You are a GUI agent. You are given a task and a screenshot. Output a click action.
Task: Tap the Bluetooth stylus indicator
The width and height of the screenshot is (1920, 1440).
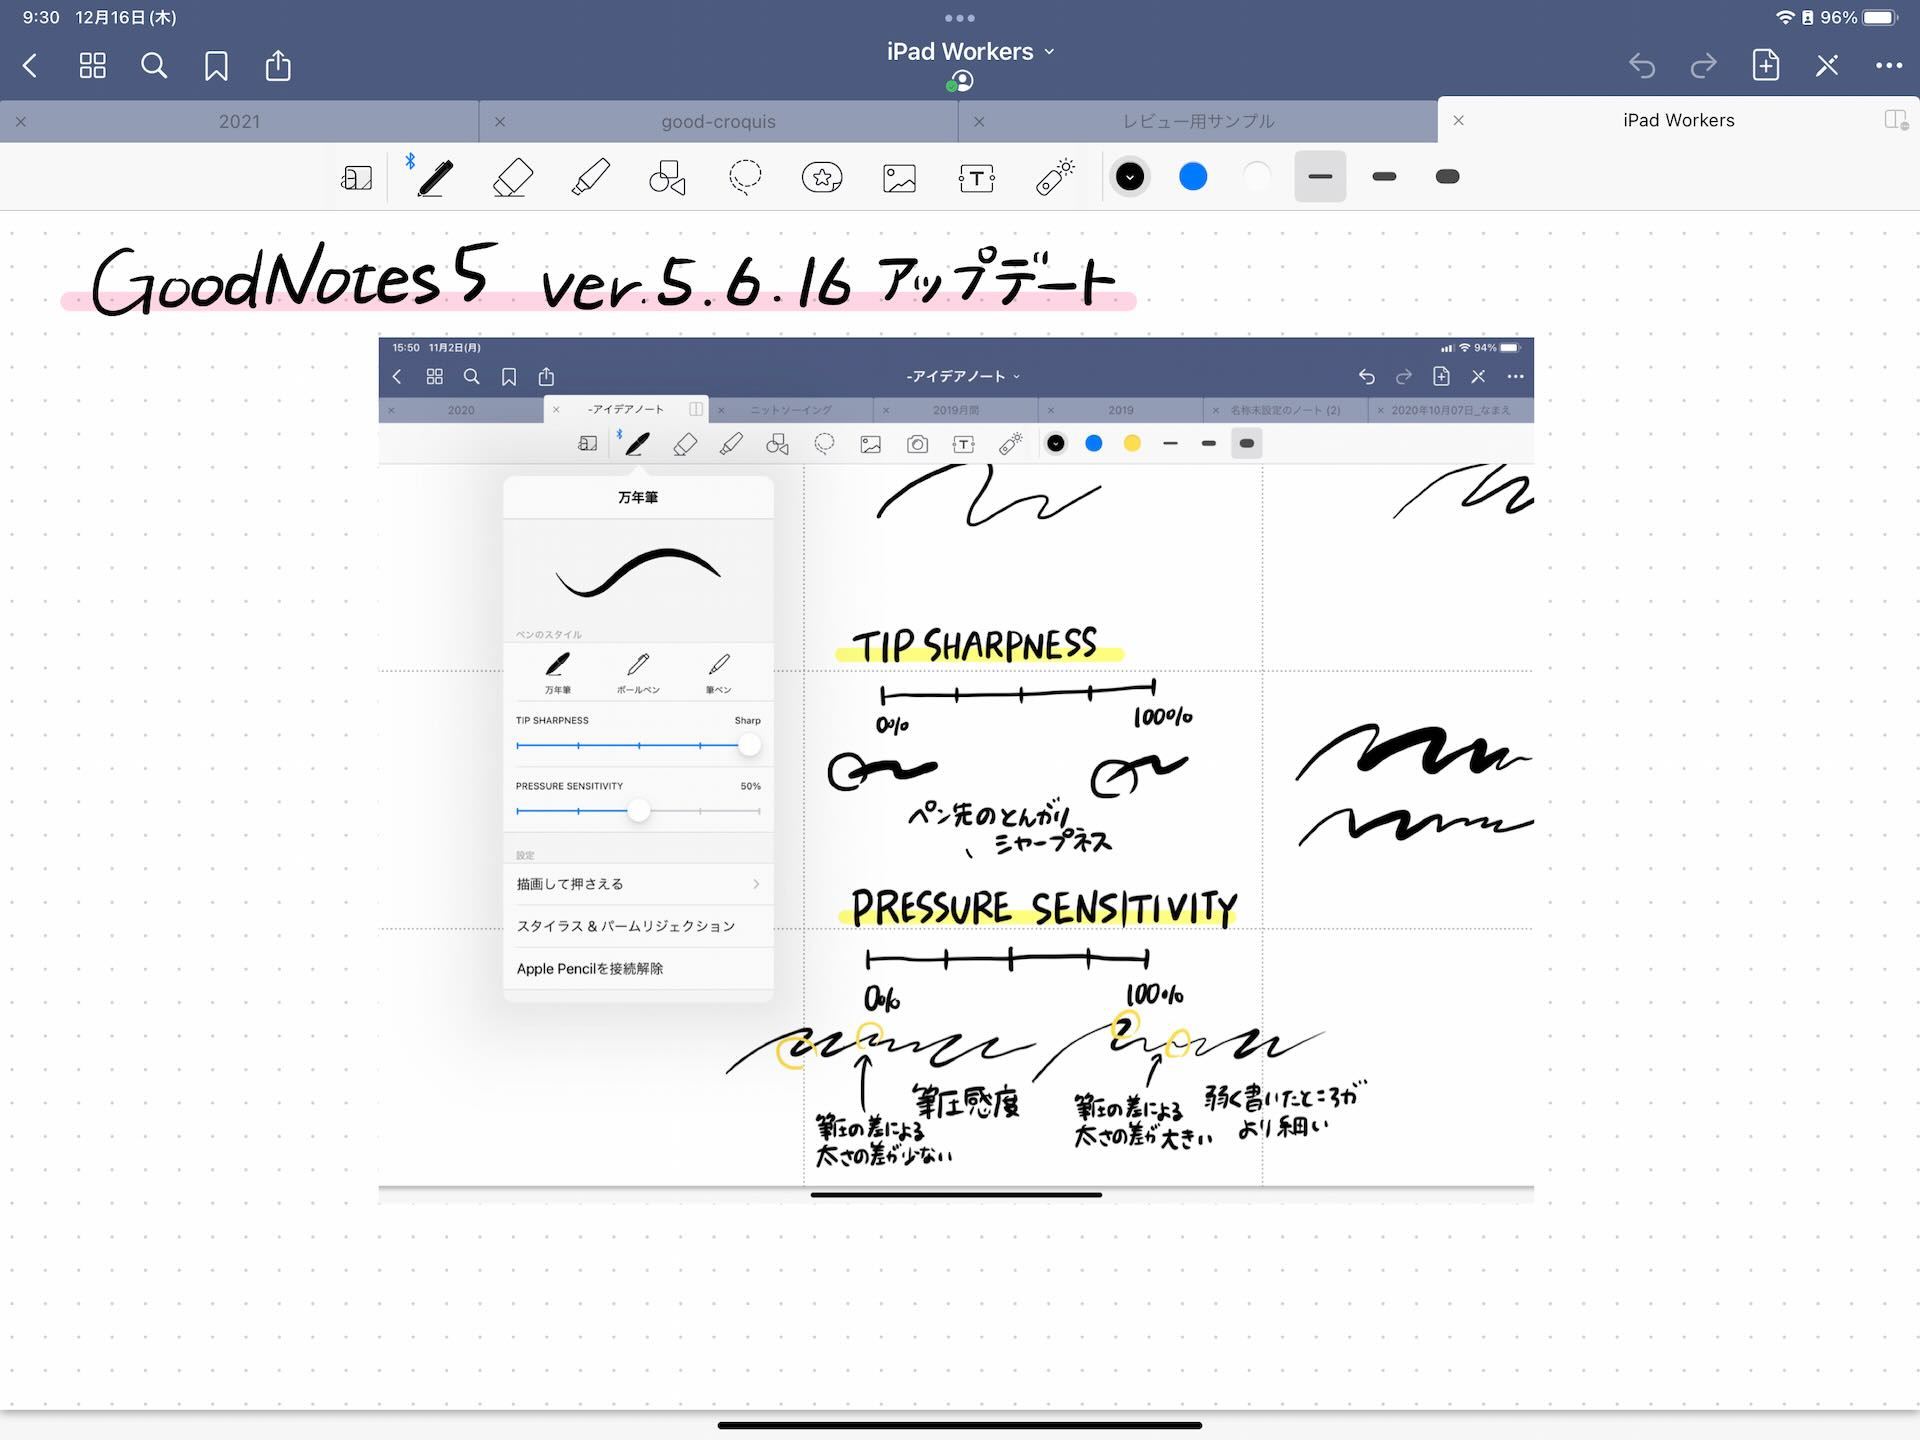pos(410,161)
